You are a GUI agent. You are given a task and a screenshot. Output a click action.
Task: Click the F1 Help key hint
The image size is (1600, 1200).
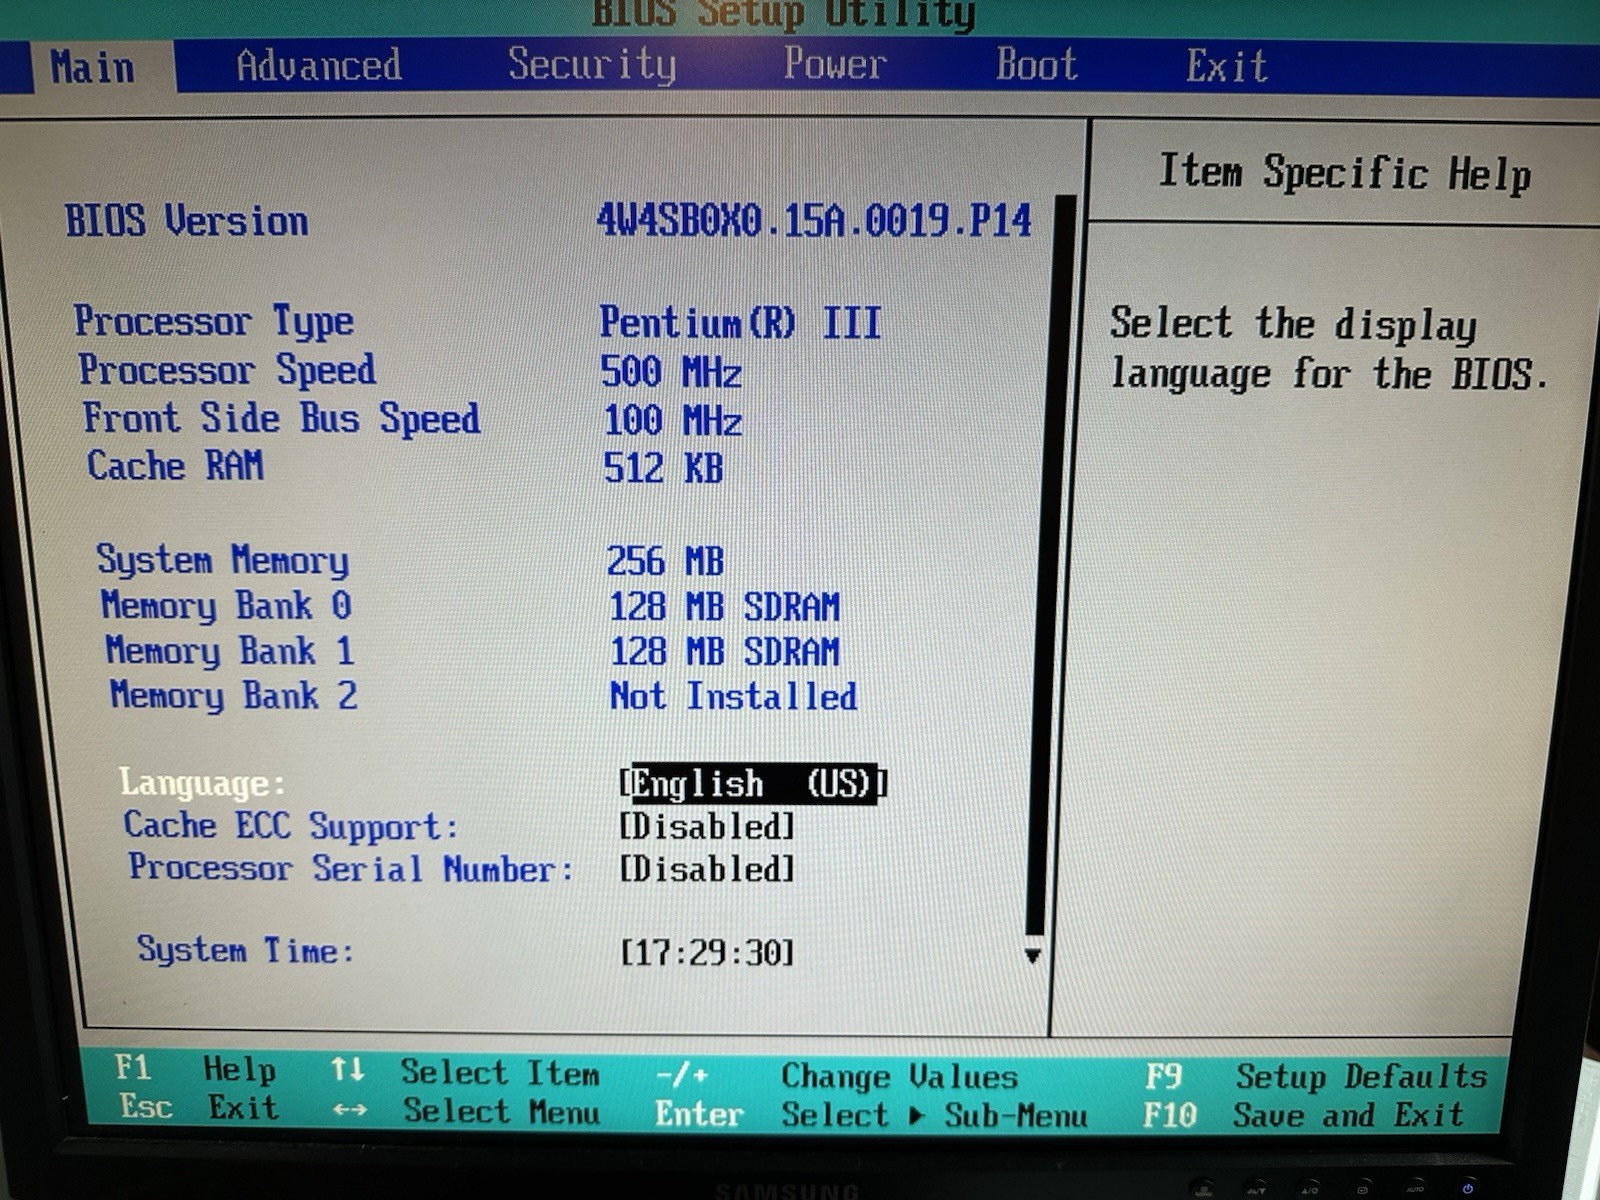(195, 1069)
